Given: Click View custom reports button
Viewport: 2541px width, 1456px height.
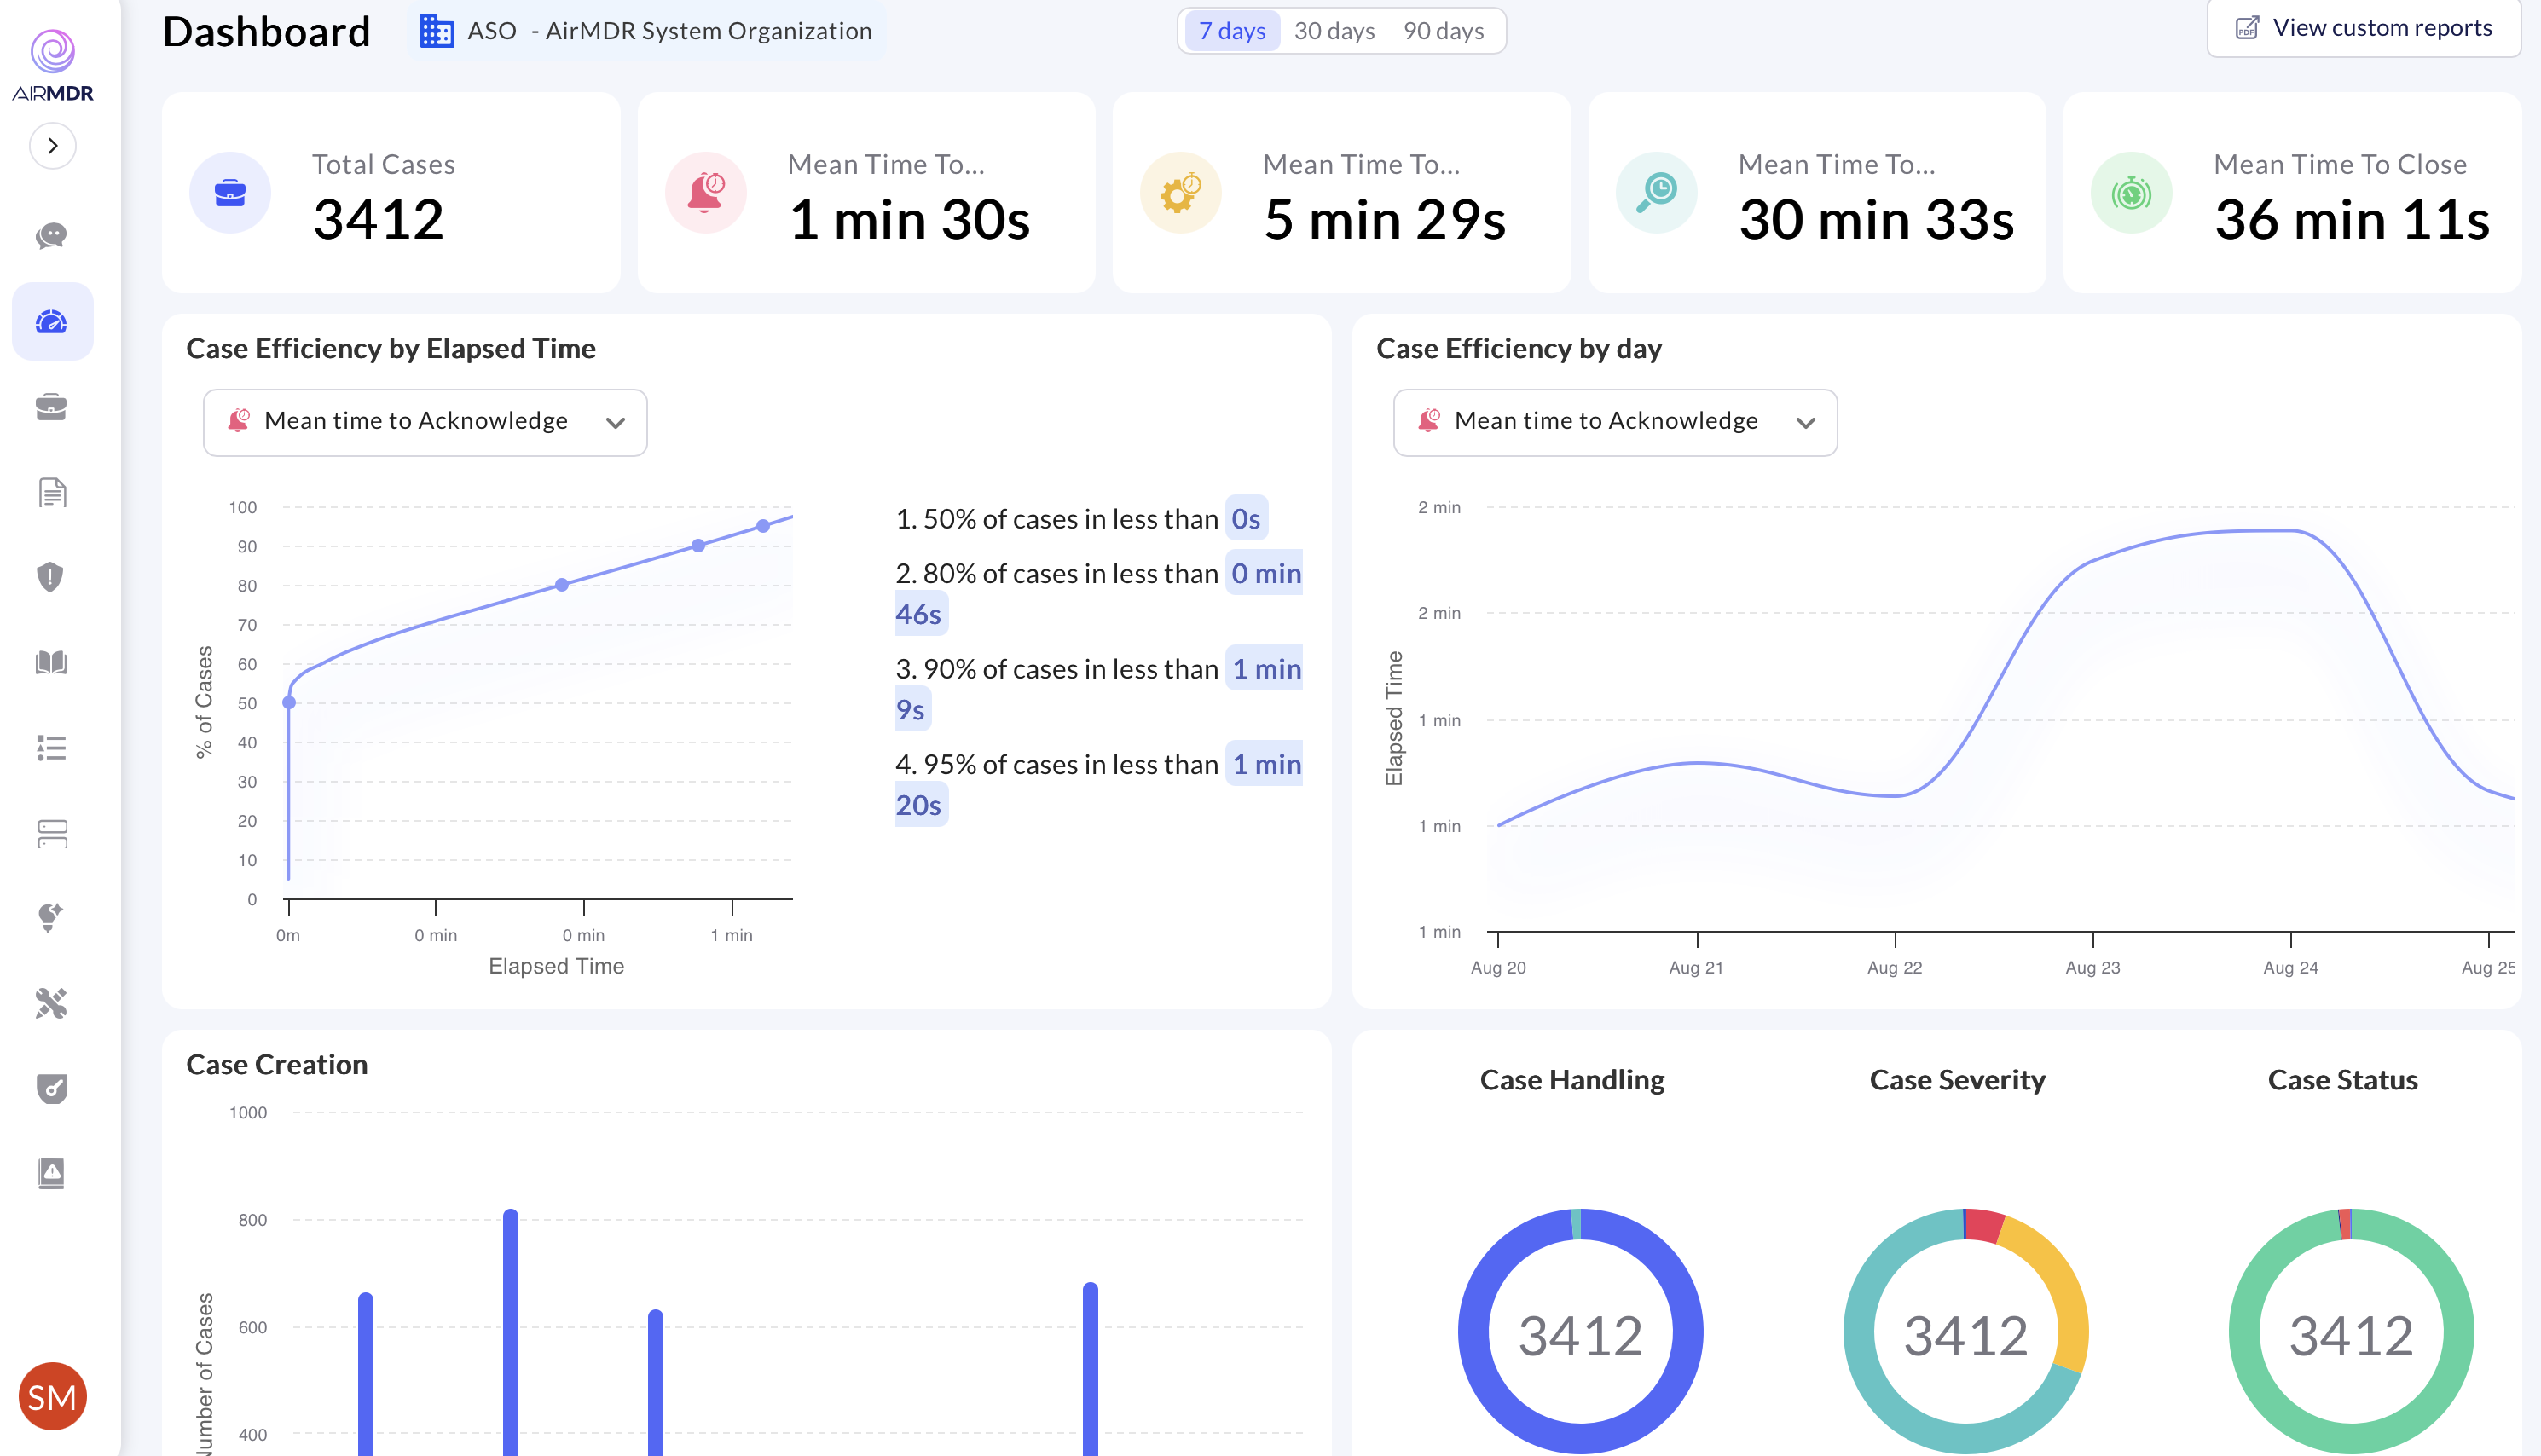Looking at the screenshot, I should (x=2362, y=28).
